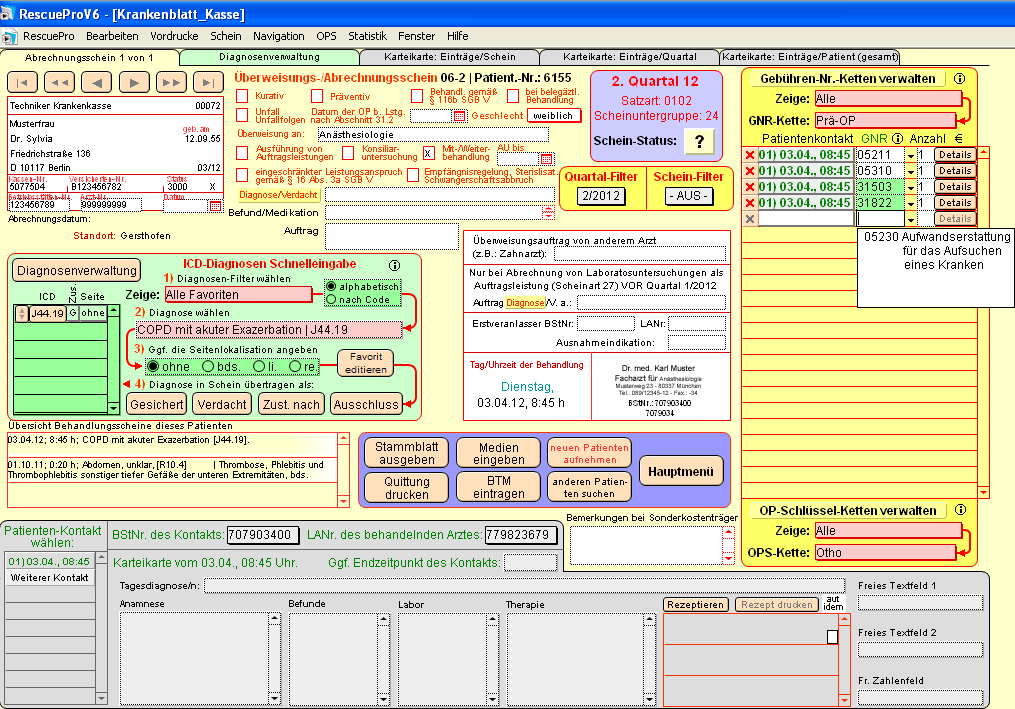Remove the GNR 31822 entry via red X

[x=750, y=202]
